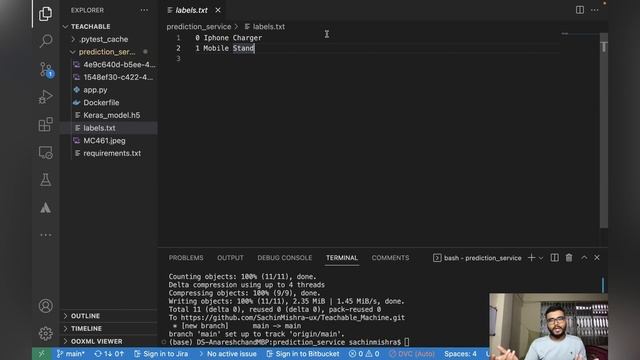
Task: Expand the .pytest_cache folder
Action: click(103, 39)
